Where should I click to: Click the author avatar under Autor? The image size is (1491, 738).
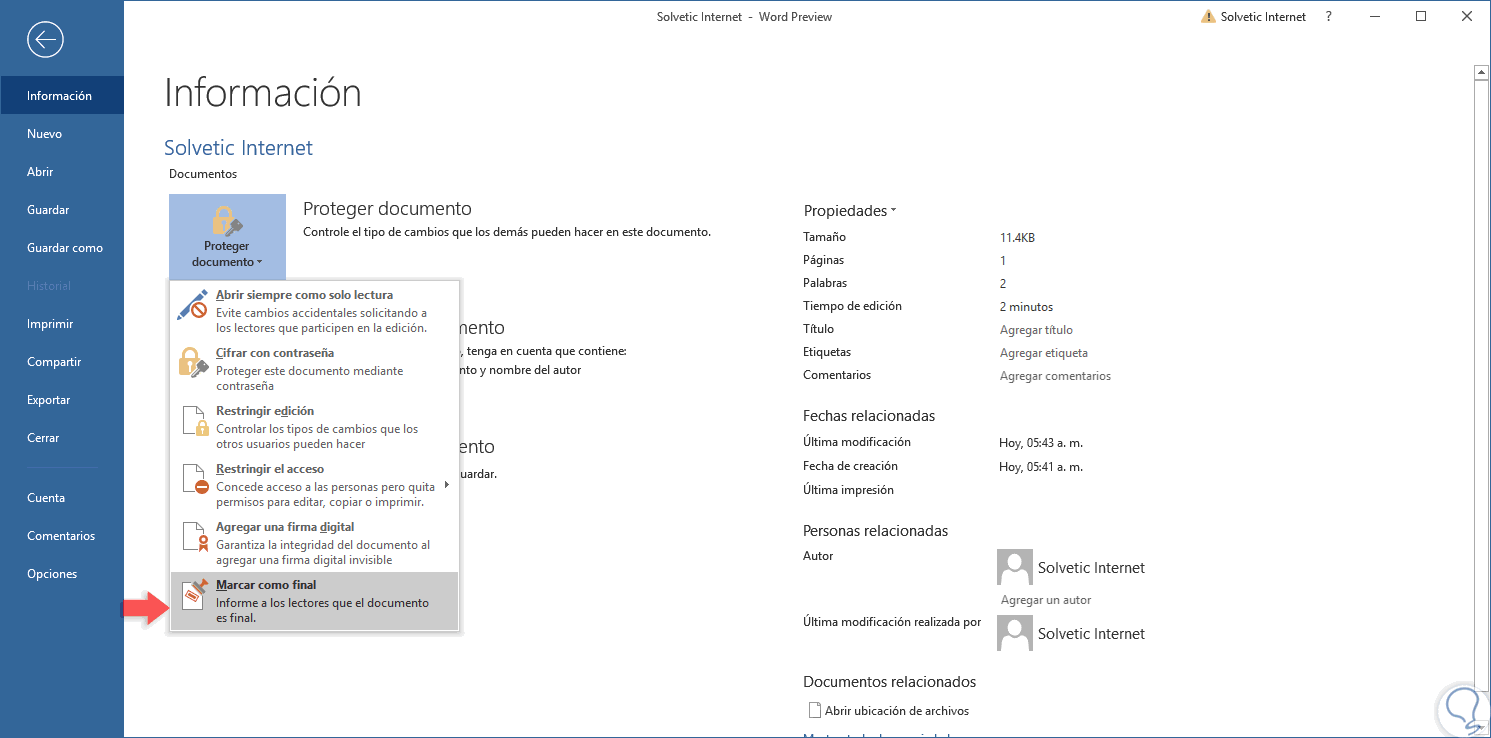1014,567
